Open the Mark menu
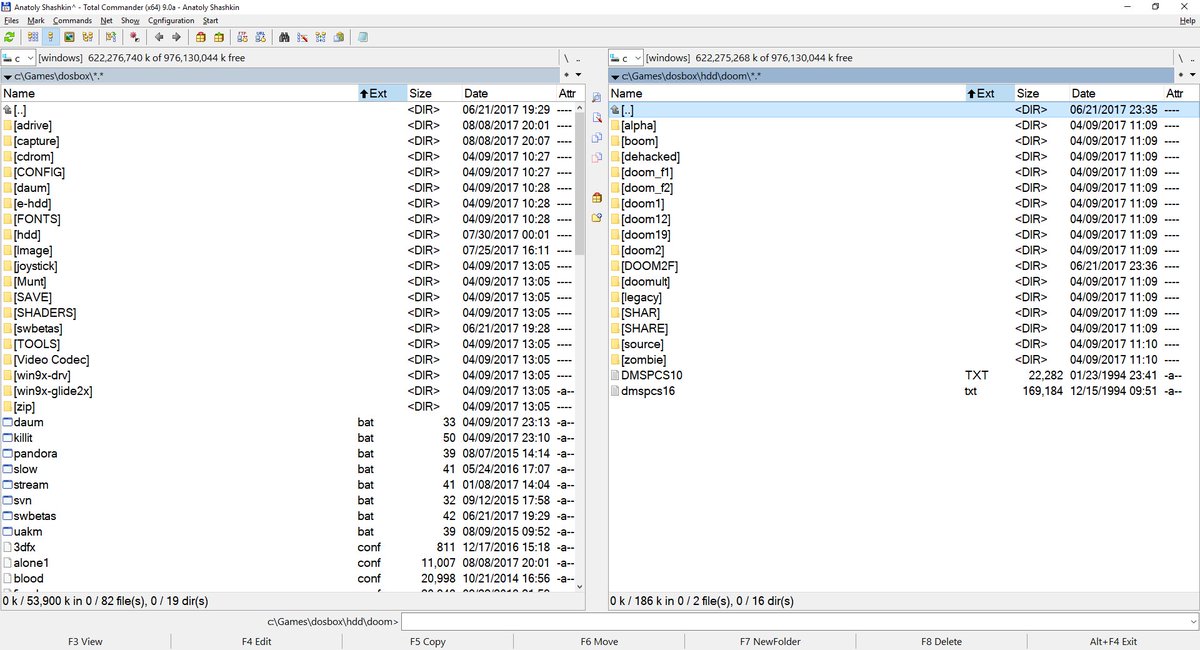The width and height of the screenshot is (1200, 650). 36,20
